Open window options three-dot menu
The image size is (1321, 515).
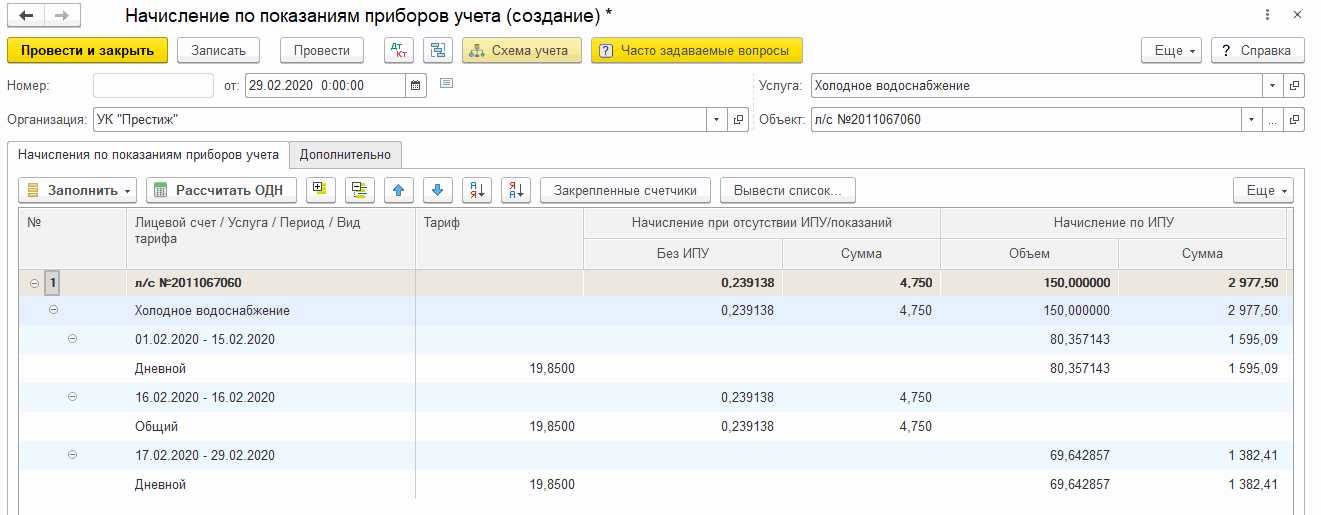[x=1268, y=16]
